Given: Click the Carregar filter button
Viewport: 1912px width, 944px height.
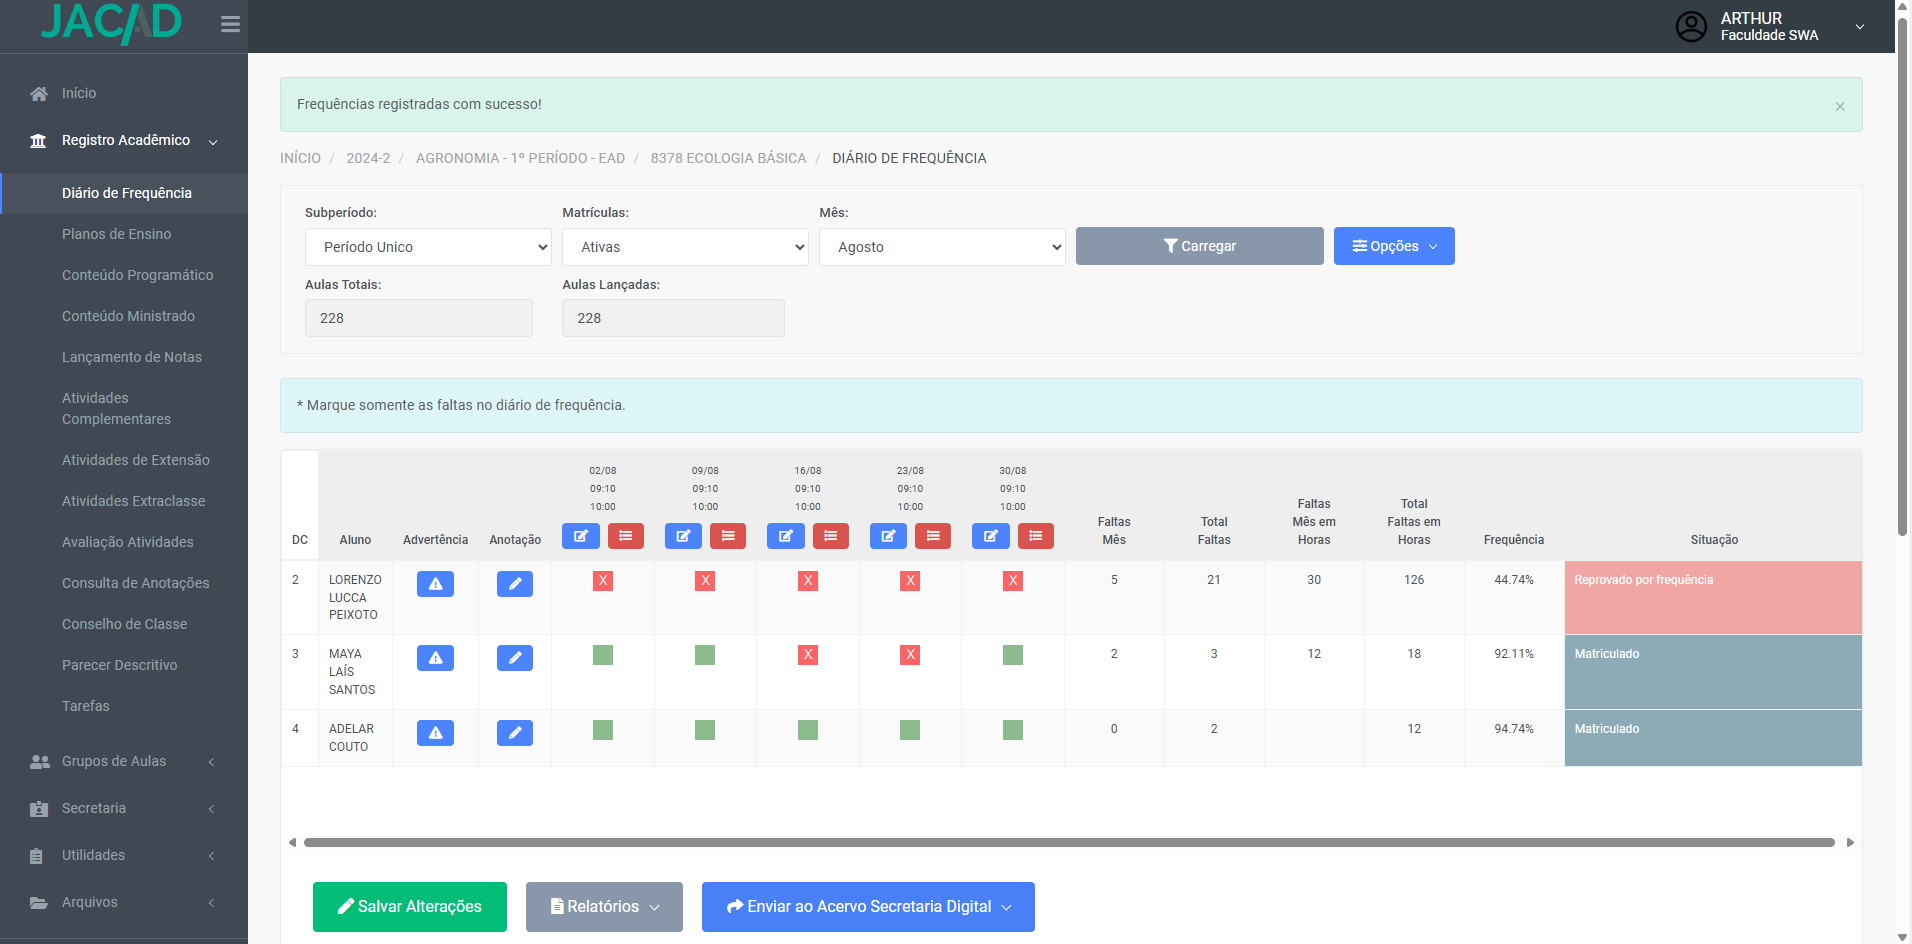Looking at the screenshot, I should coord(1200,246).
